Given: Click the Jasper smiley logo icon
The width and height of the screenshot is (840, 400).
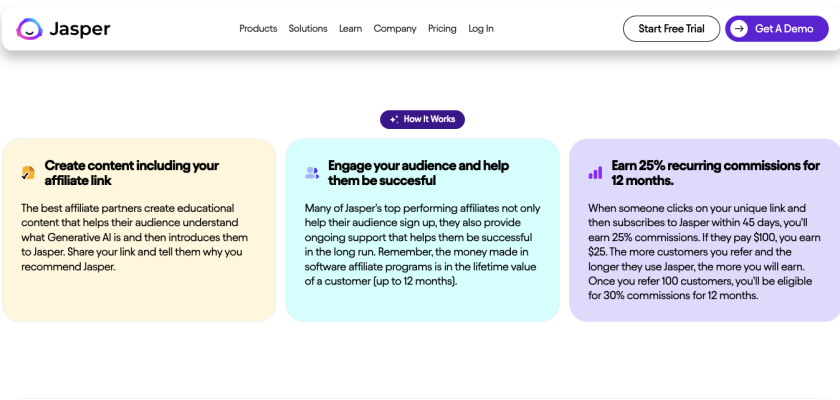Looking at the screenshot, I should point(29,29).
